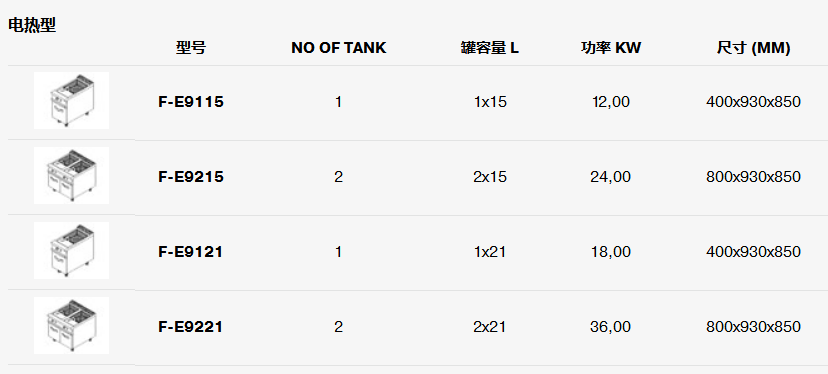Click the 1x21 tank capacity cell
This screenshot has width=828, height=374.
point(490,252)
